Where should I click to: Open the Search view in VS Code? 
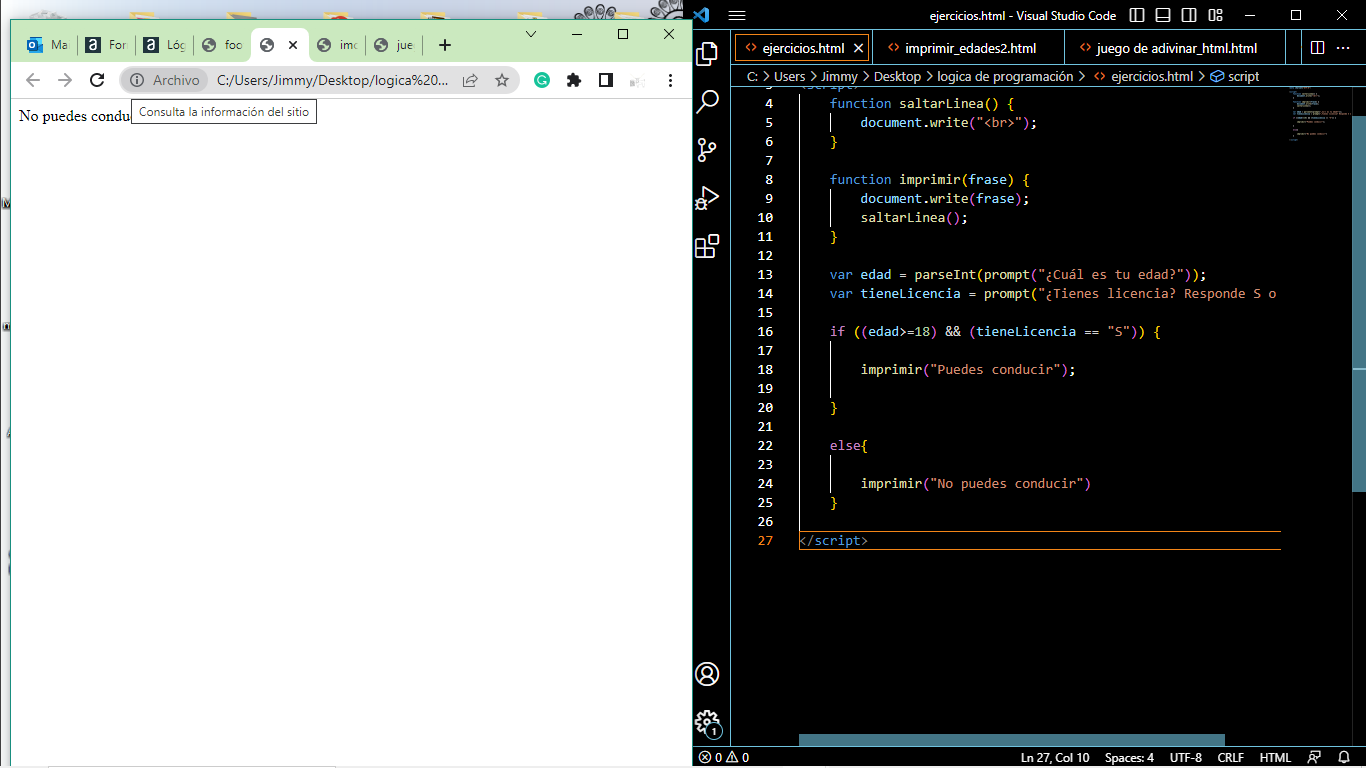(x=707, y=101)
